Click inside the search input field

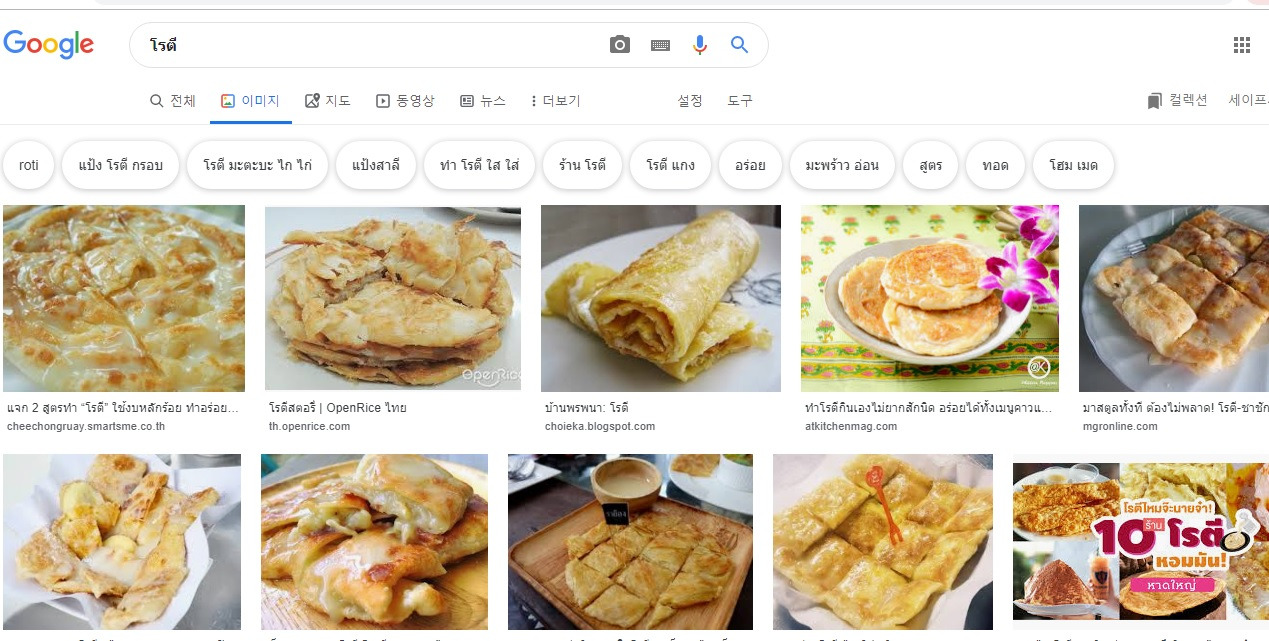[x=350, y=44]
